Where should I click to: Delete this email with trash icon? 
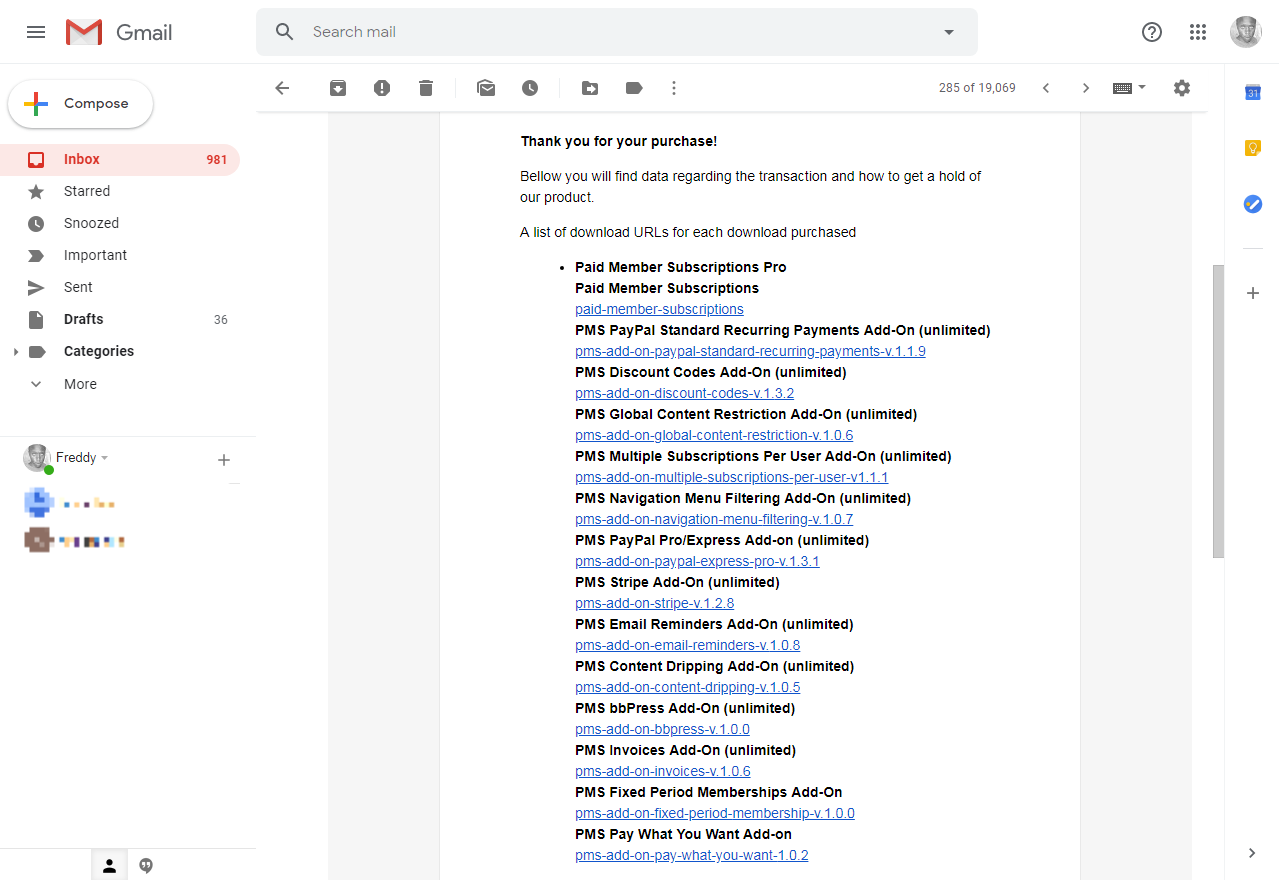pyautogui.click(x=426, y=88)
